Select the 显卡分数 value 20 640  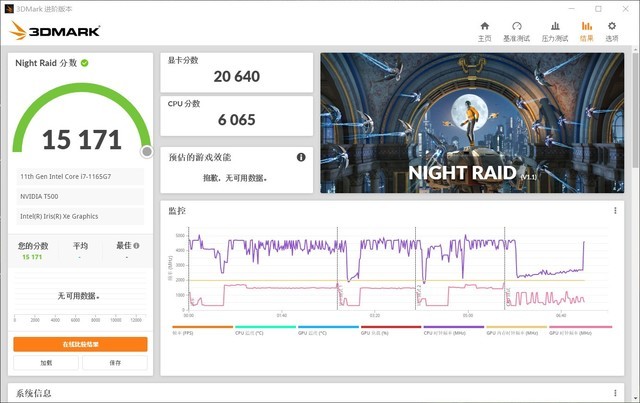pyautogui.click(x=237, y=76)
